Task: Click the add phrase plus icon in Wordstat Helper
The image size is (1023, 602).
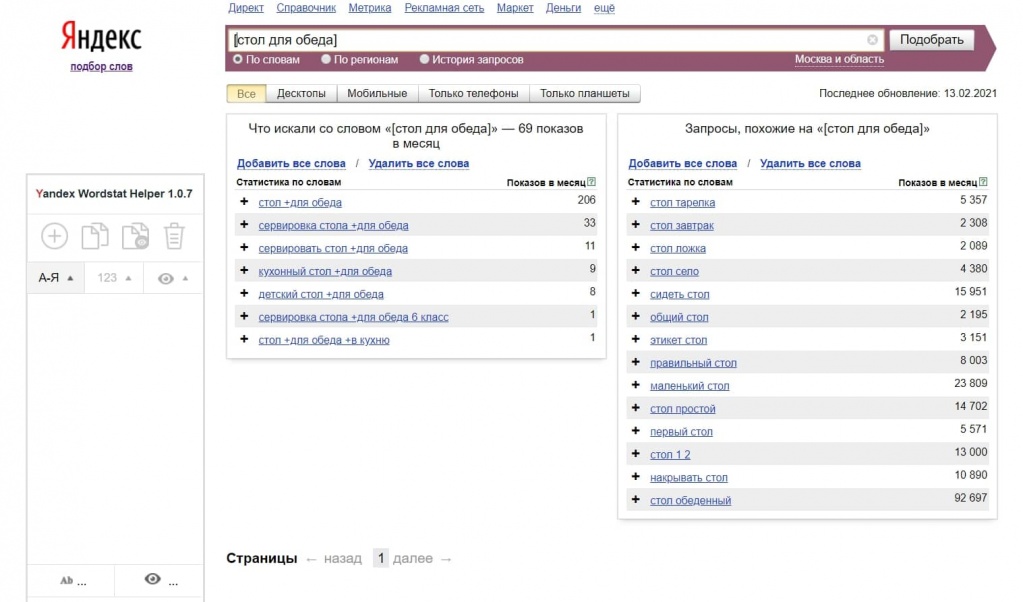Action: [x=54, y=236]
